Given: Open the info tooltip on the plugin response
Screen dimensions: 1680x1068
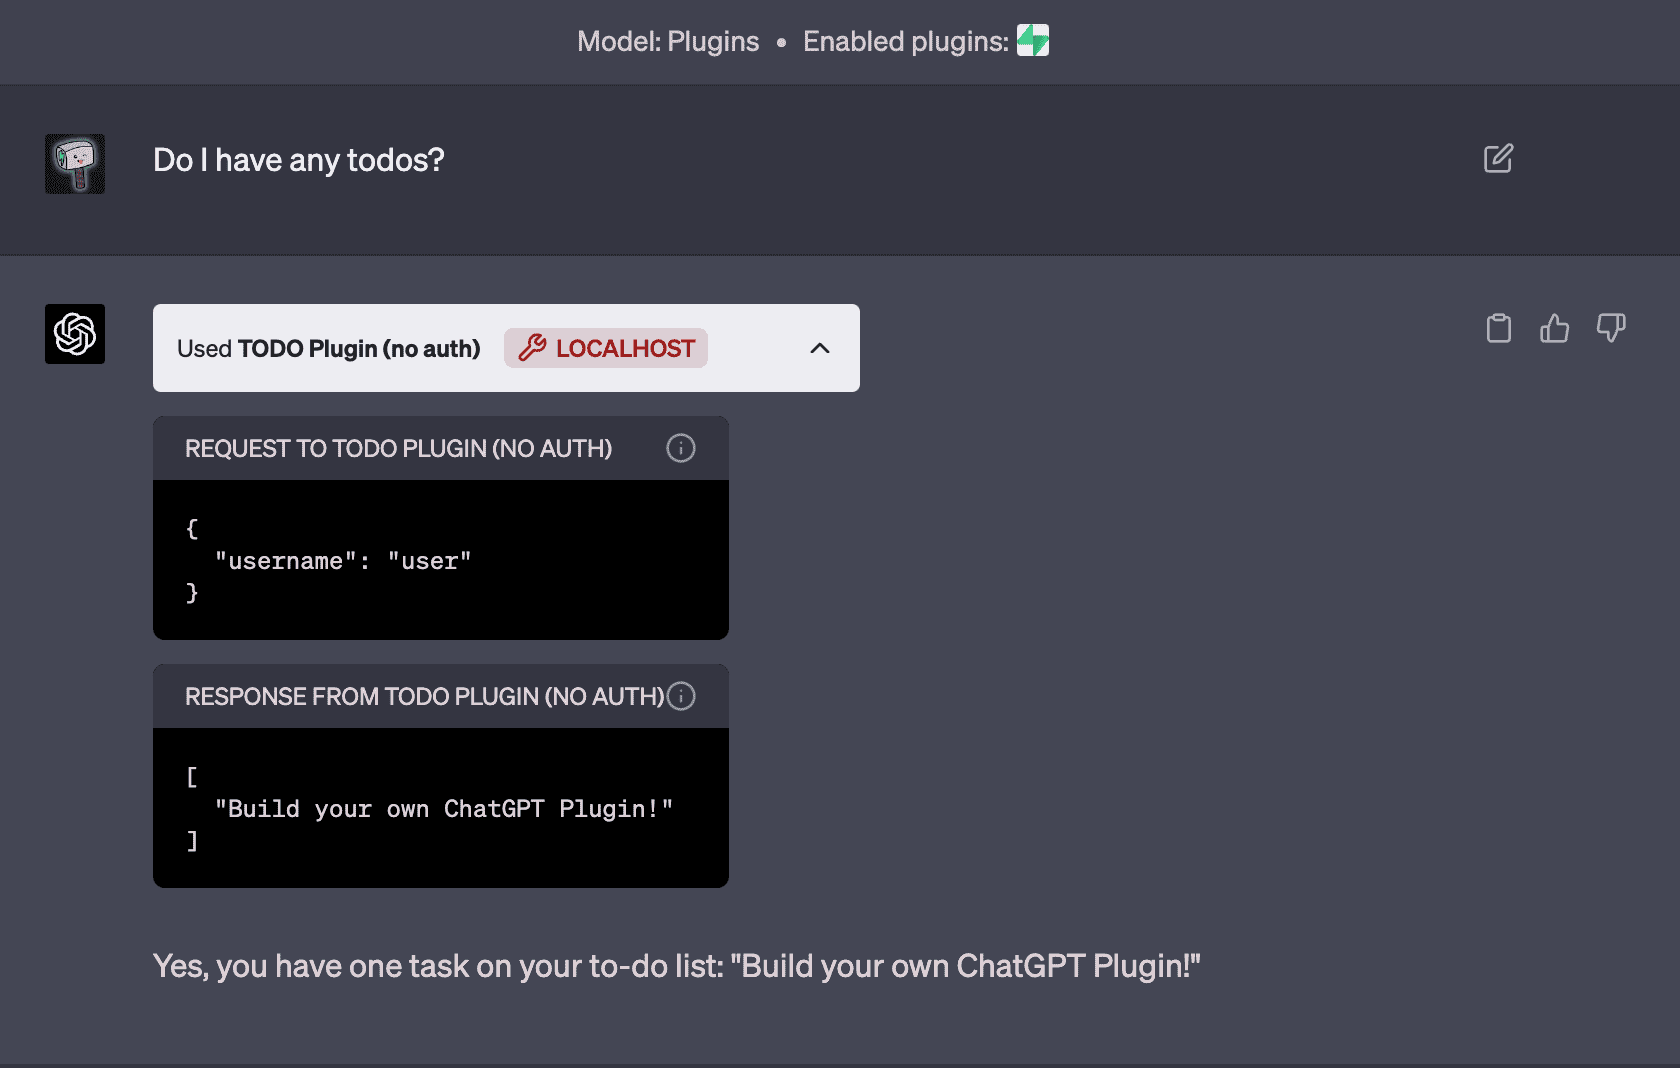Looking at the screenshot, I should (680, 696).
